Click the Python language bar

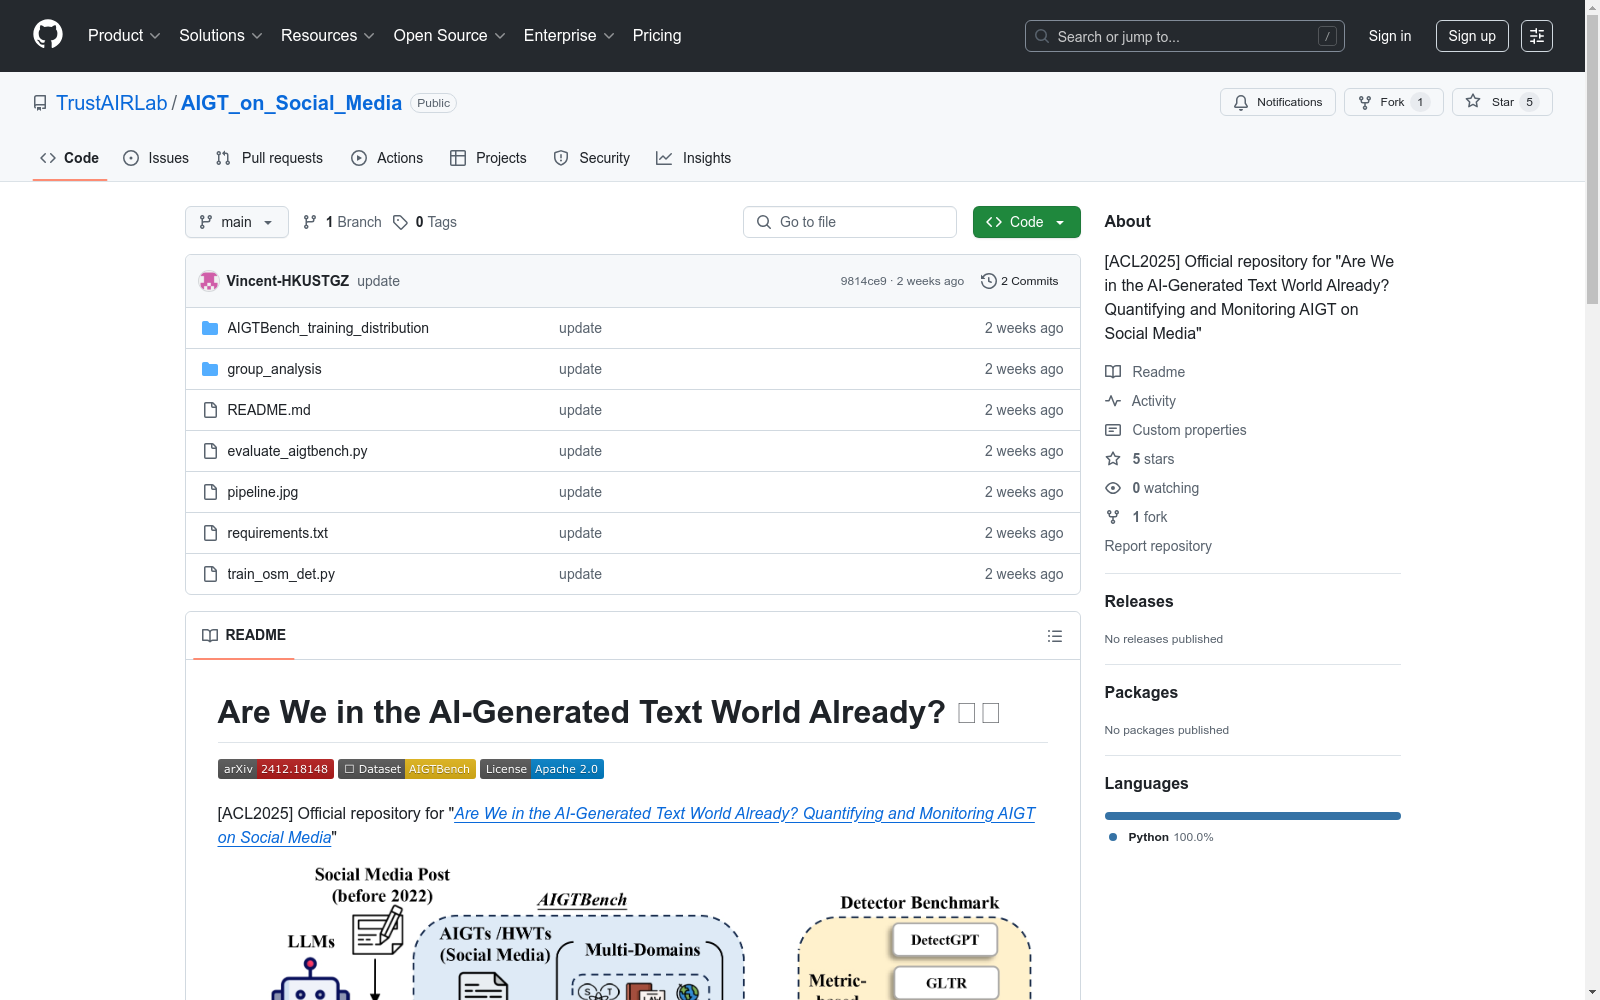click(x=1253, y=816)
